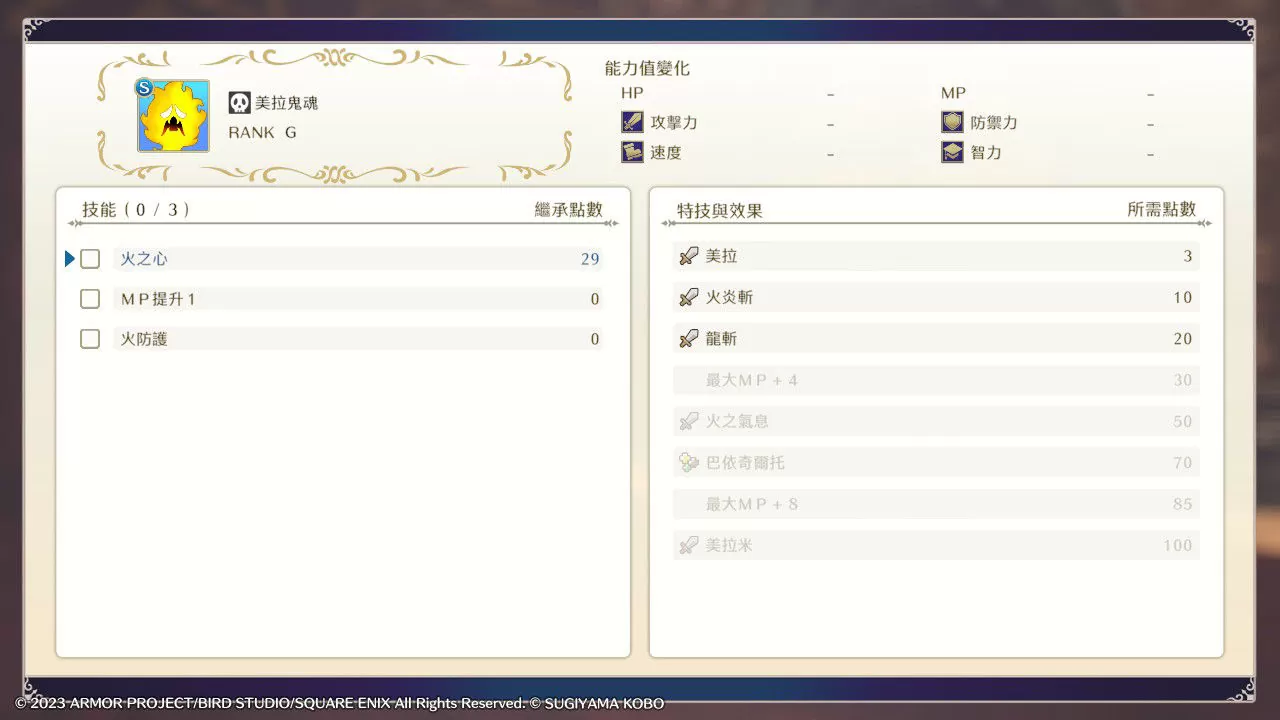Select the 火防護 skill row

[x=358, y=339]
